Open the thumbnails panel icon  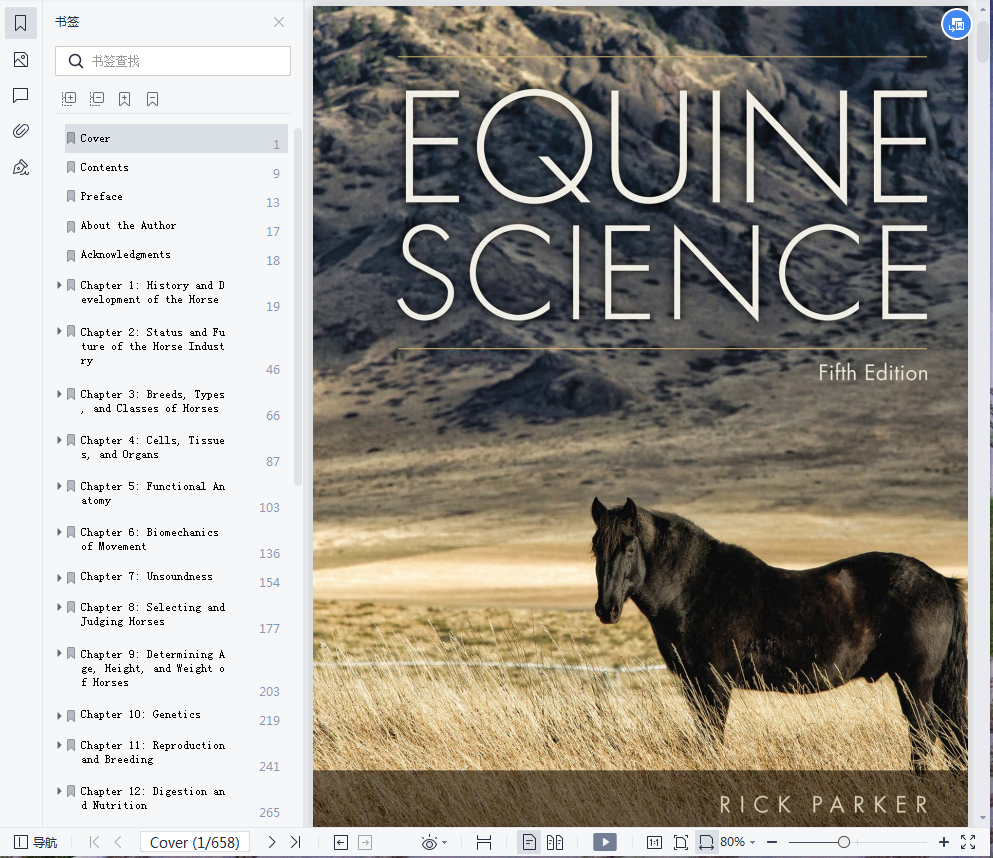tap(20, 60)
